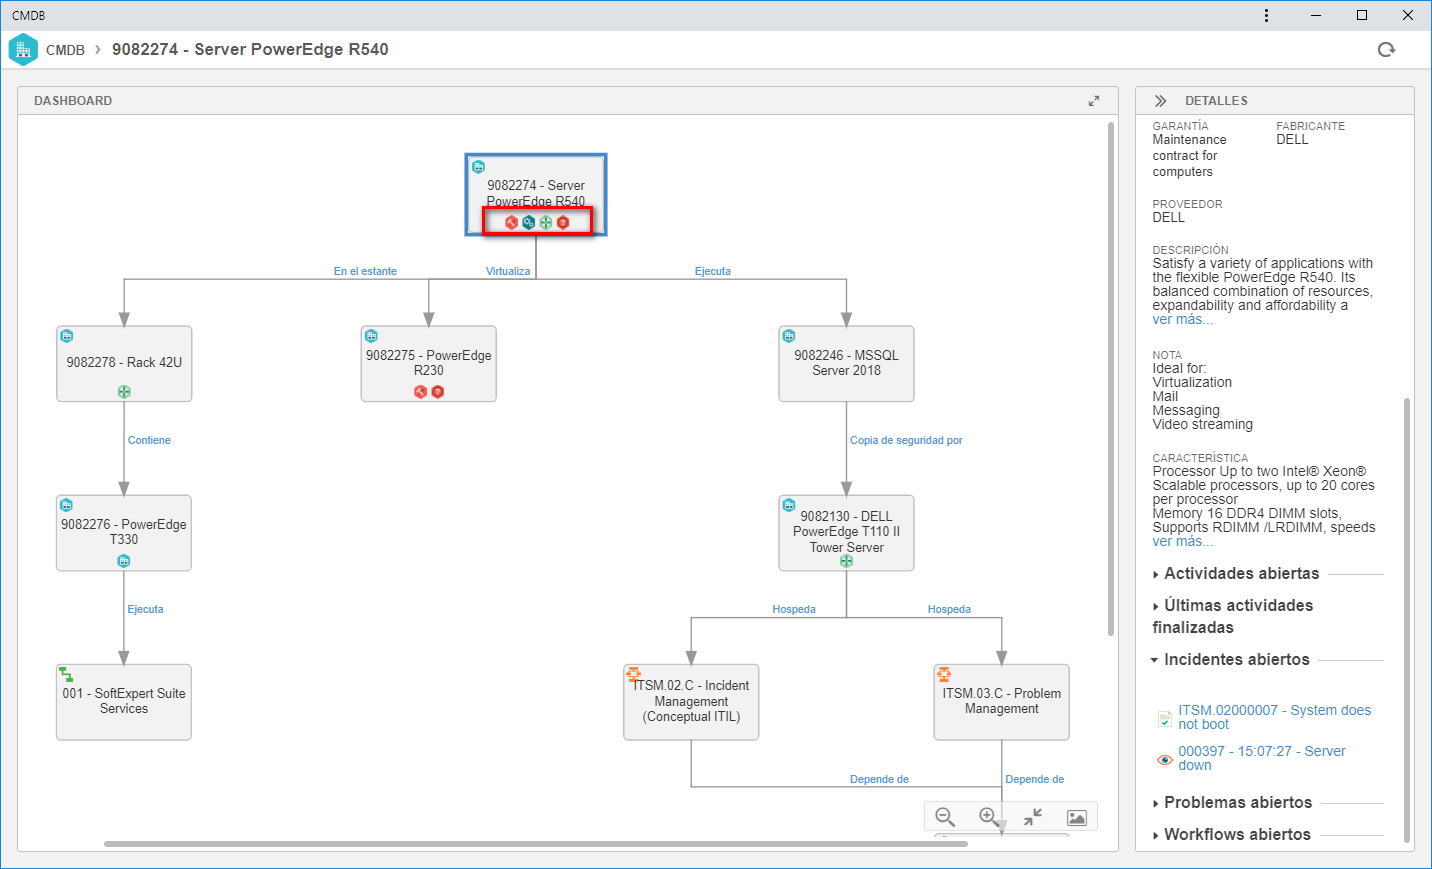This screenshot has height=869, width=1432.
Task: Open the CMDB home building icon
Action: 23,50
